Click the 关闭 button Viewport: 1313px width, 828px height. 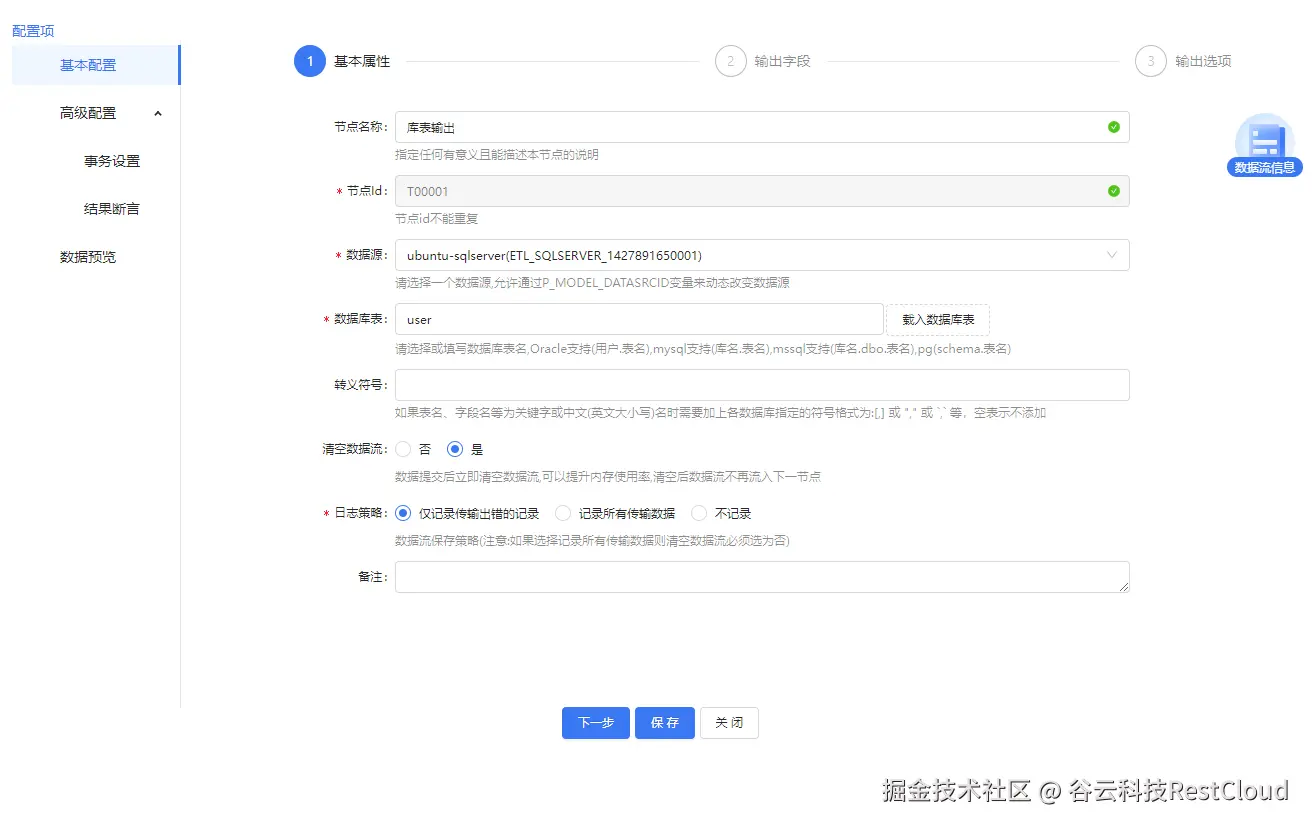729,723
